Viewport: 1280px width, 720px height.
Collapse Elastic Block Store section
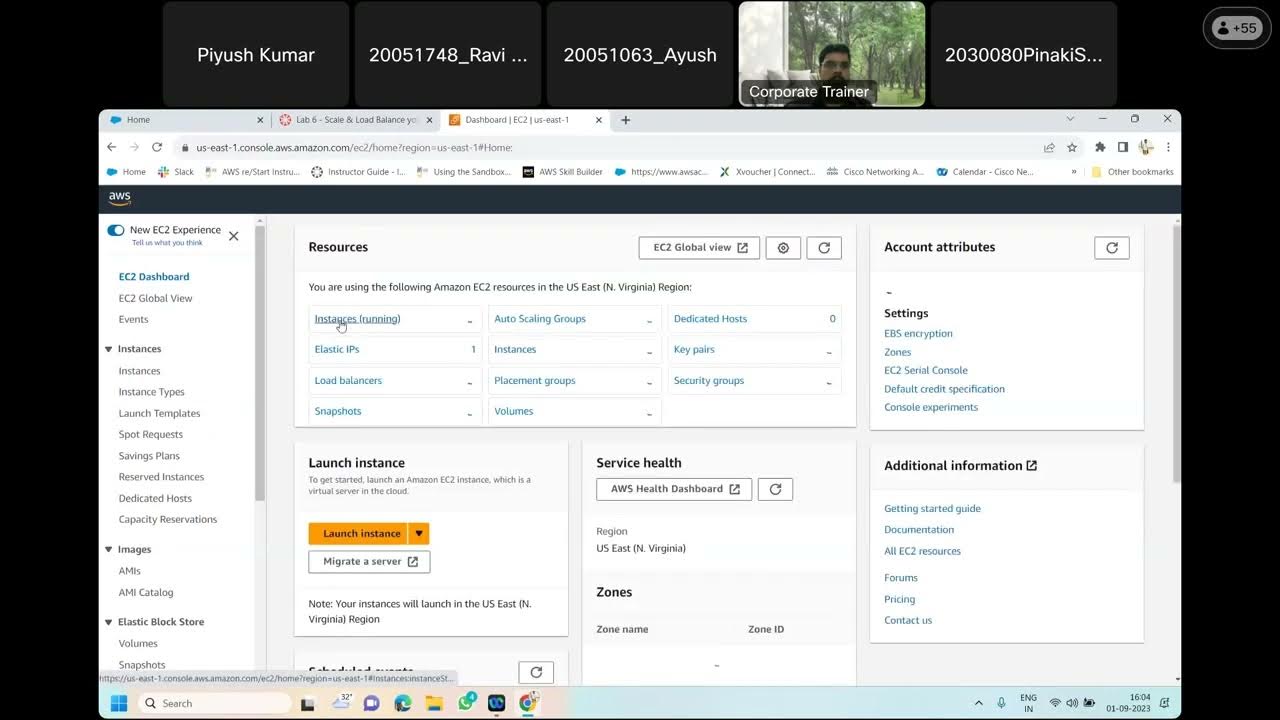click(x=108, y=622)
